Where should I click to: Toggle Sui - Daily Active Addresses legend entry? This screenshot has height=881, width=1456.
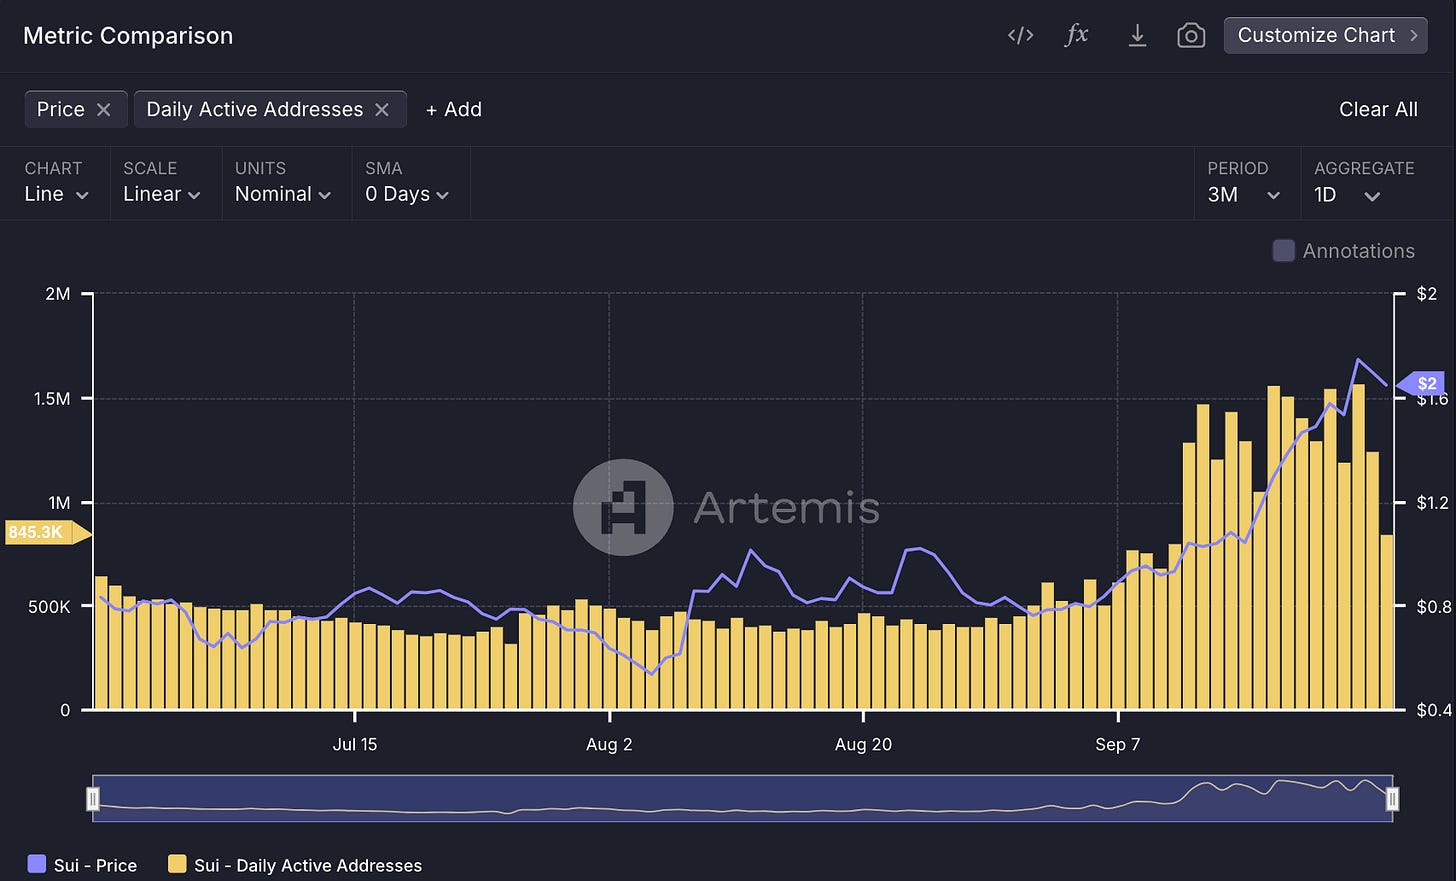(295, 865)
